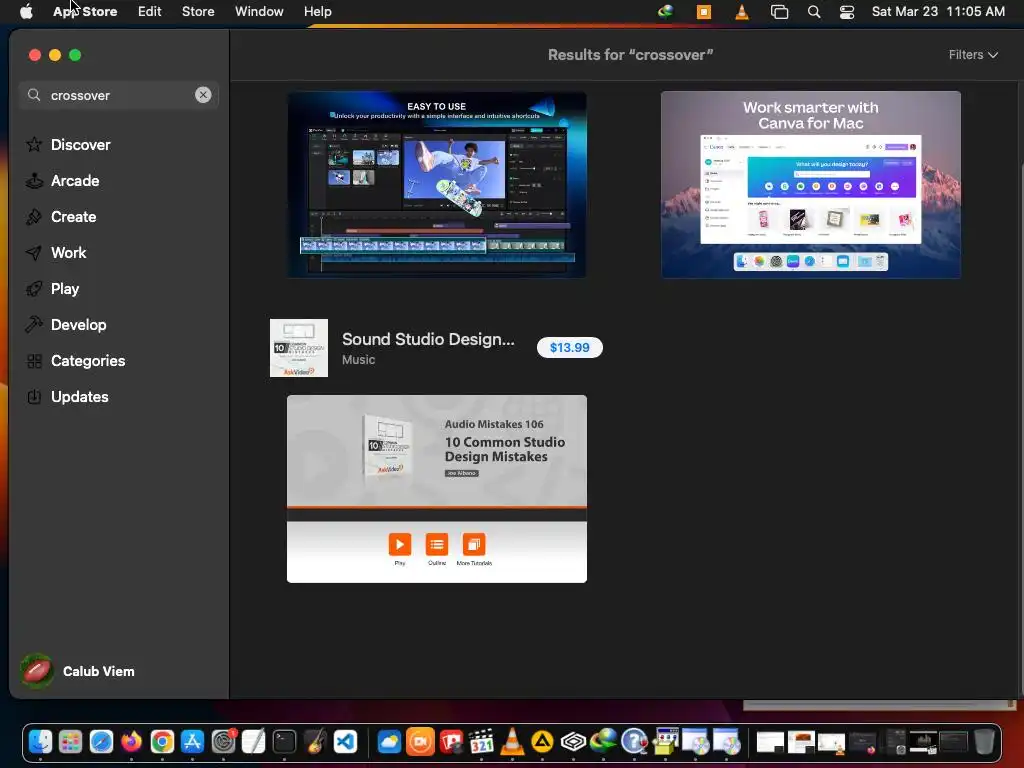Open the orange screen recorder dock icon

[x=420, y=742]
